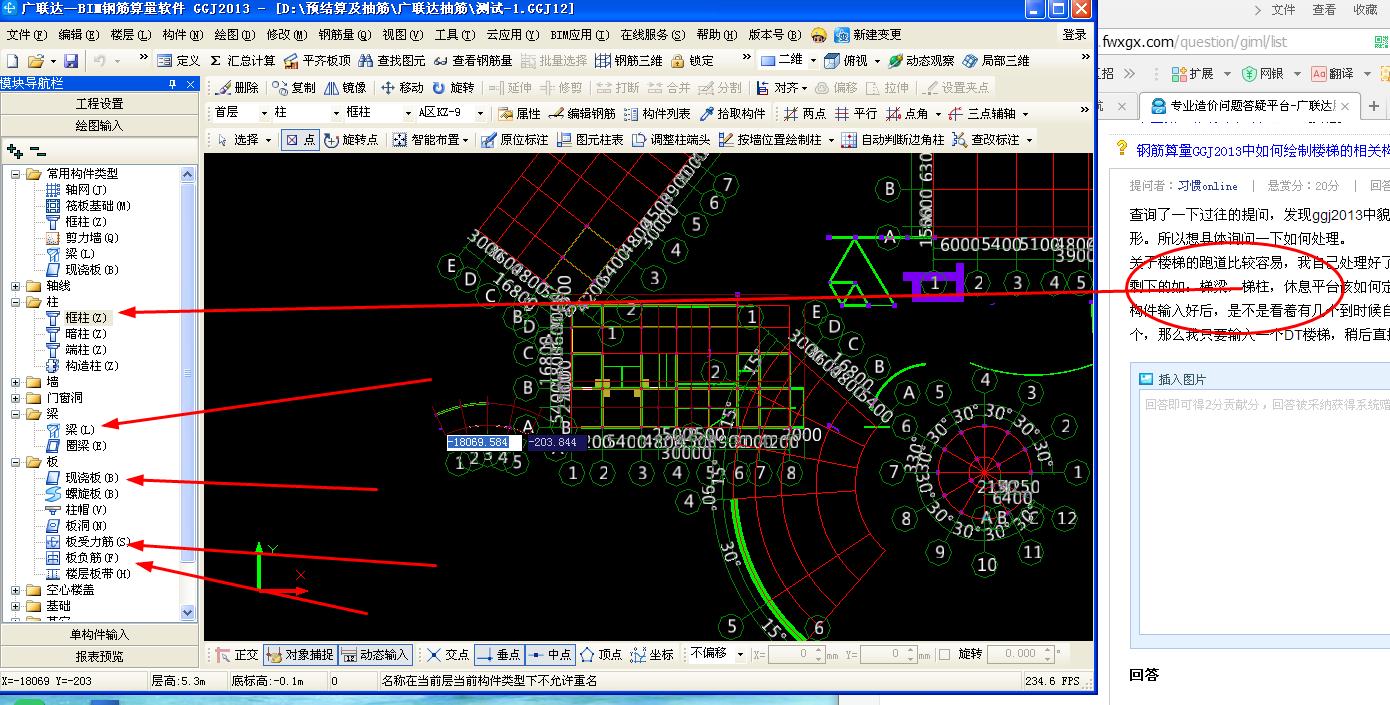Image resolution: width=1390 pixels, height=705 pixels.
Task: Click the 单构件输入 button
Action: pos(100,635)
